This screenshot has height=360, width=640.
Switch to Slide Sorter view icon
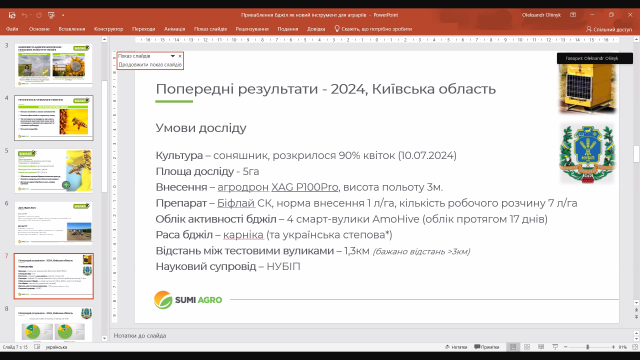point(527,347)
